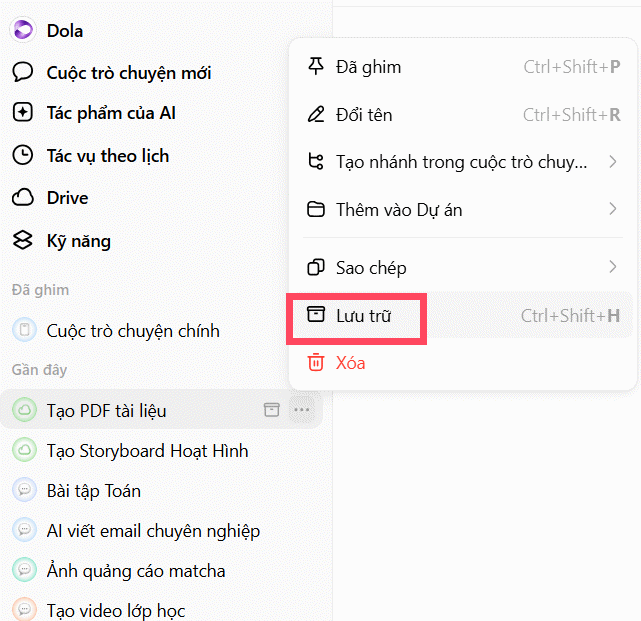
Task: Choose Đã ghim in context menu
Action: coord(464,67)
